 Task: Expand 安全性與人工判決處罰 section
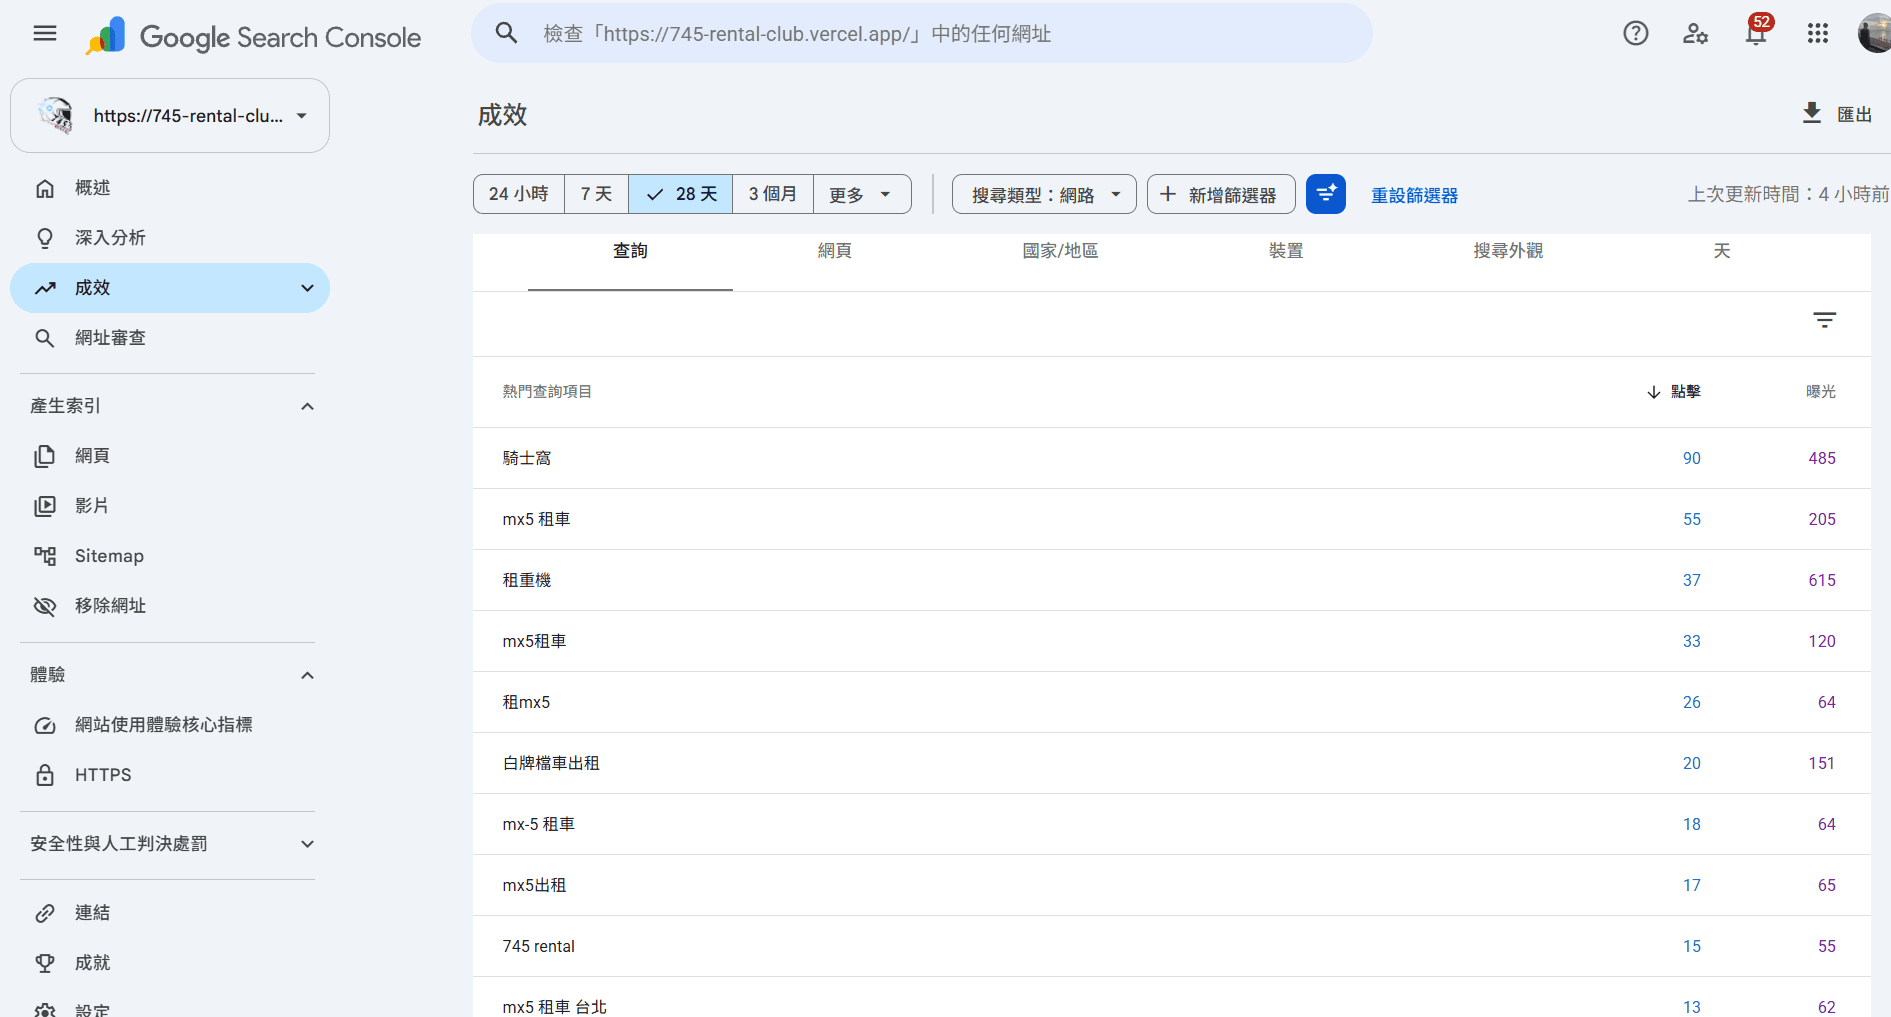[307, 844]
